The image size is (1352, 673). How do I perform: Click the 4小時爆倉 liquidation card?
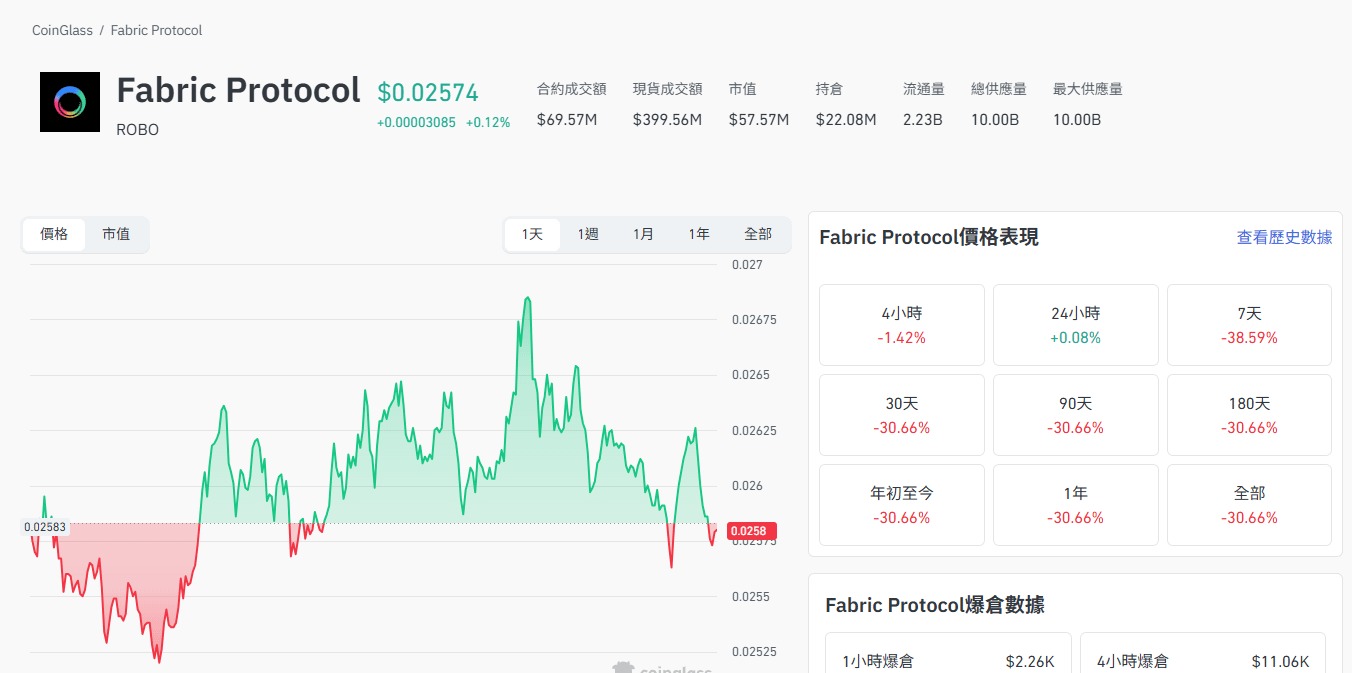(1203, 653)
